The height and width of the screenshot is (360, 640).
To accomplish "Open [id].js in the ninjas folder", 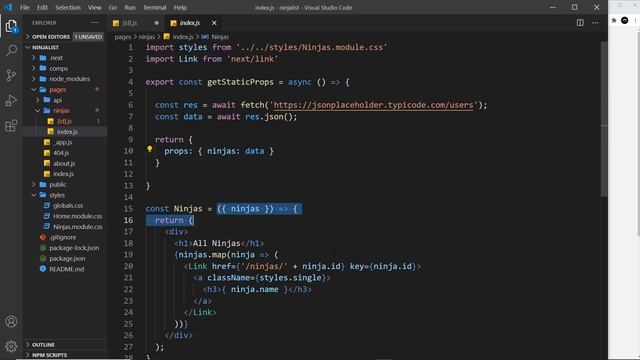I will point(64,121).
